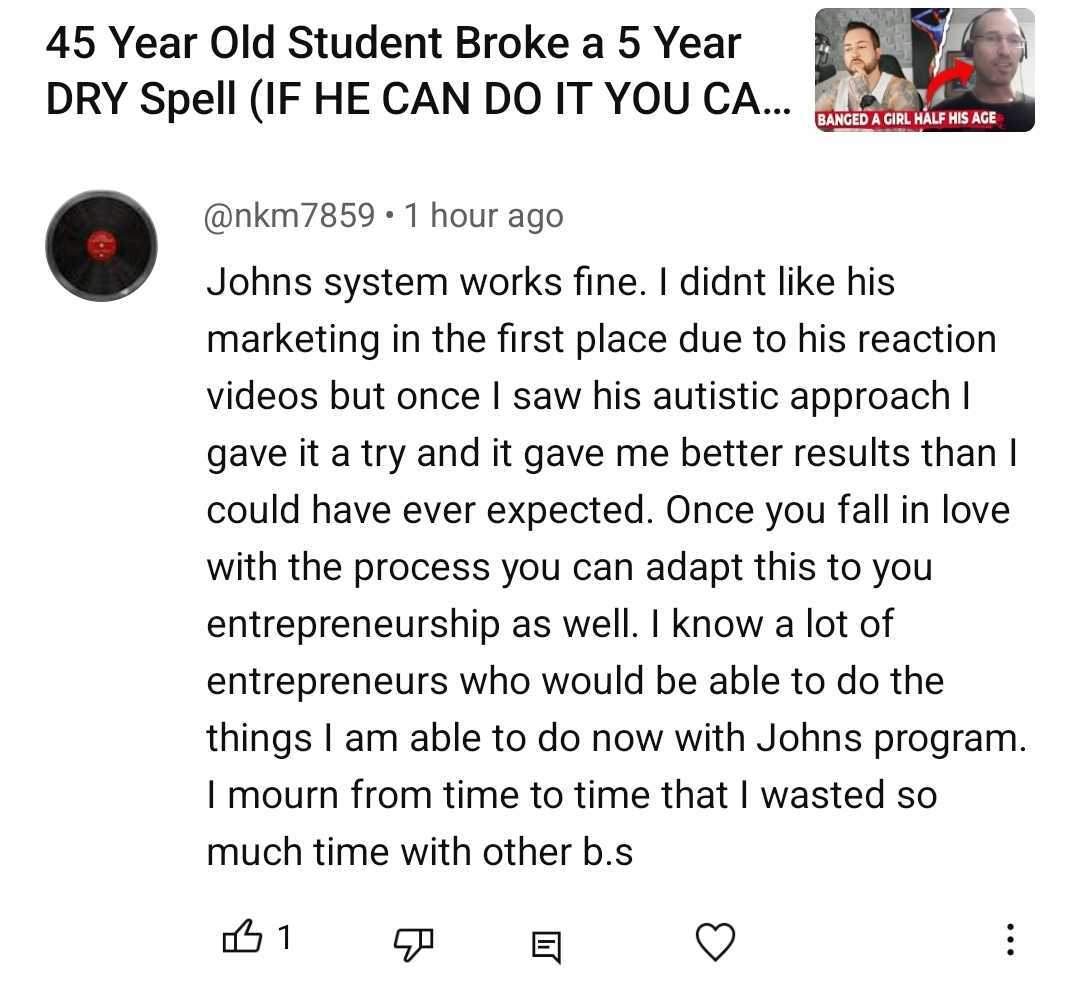The width and height of the screenshot is (1080, 988).
Task: Dislike the comment with thumbs down
Action: [410, 941]
